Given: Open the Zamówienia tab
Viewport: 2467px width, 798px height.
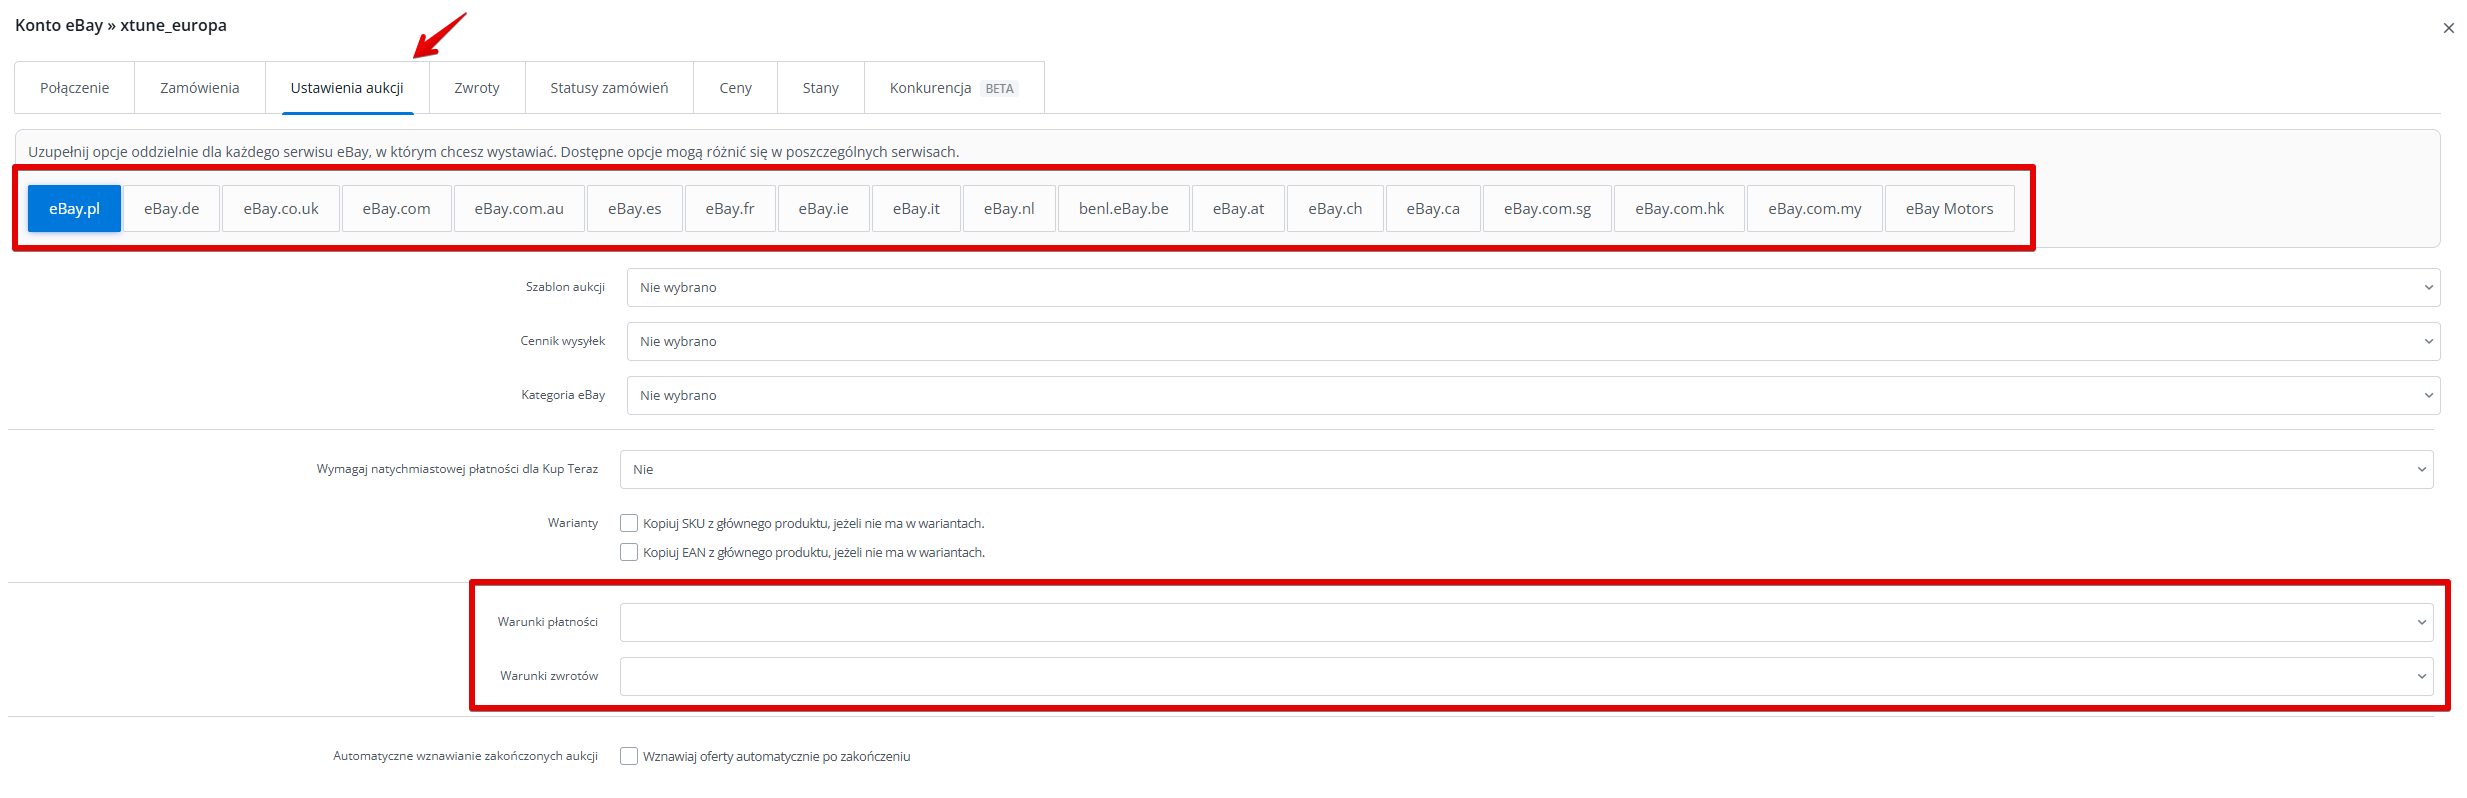Looking at the screenshot, I should pos(199,88).
